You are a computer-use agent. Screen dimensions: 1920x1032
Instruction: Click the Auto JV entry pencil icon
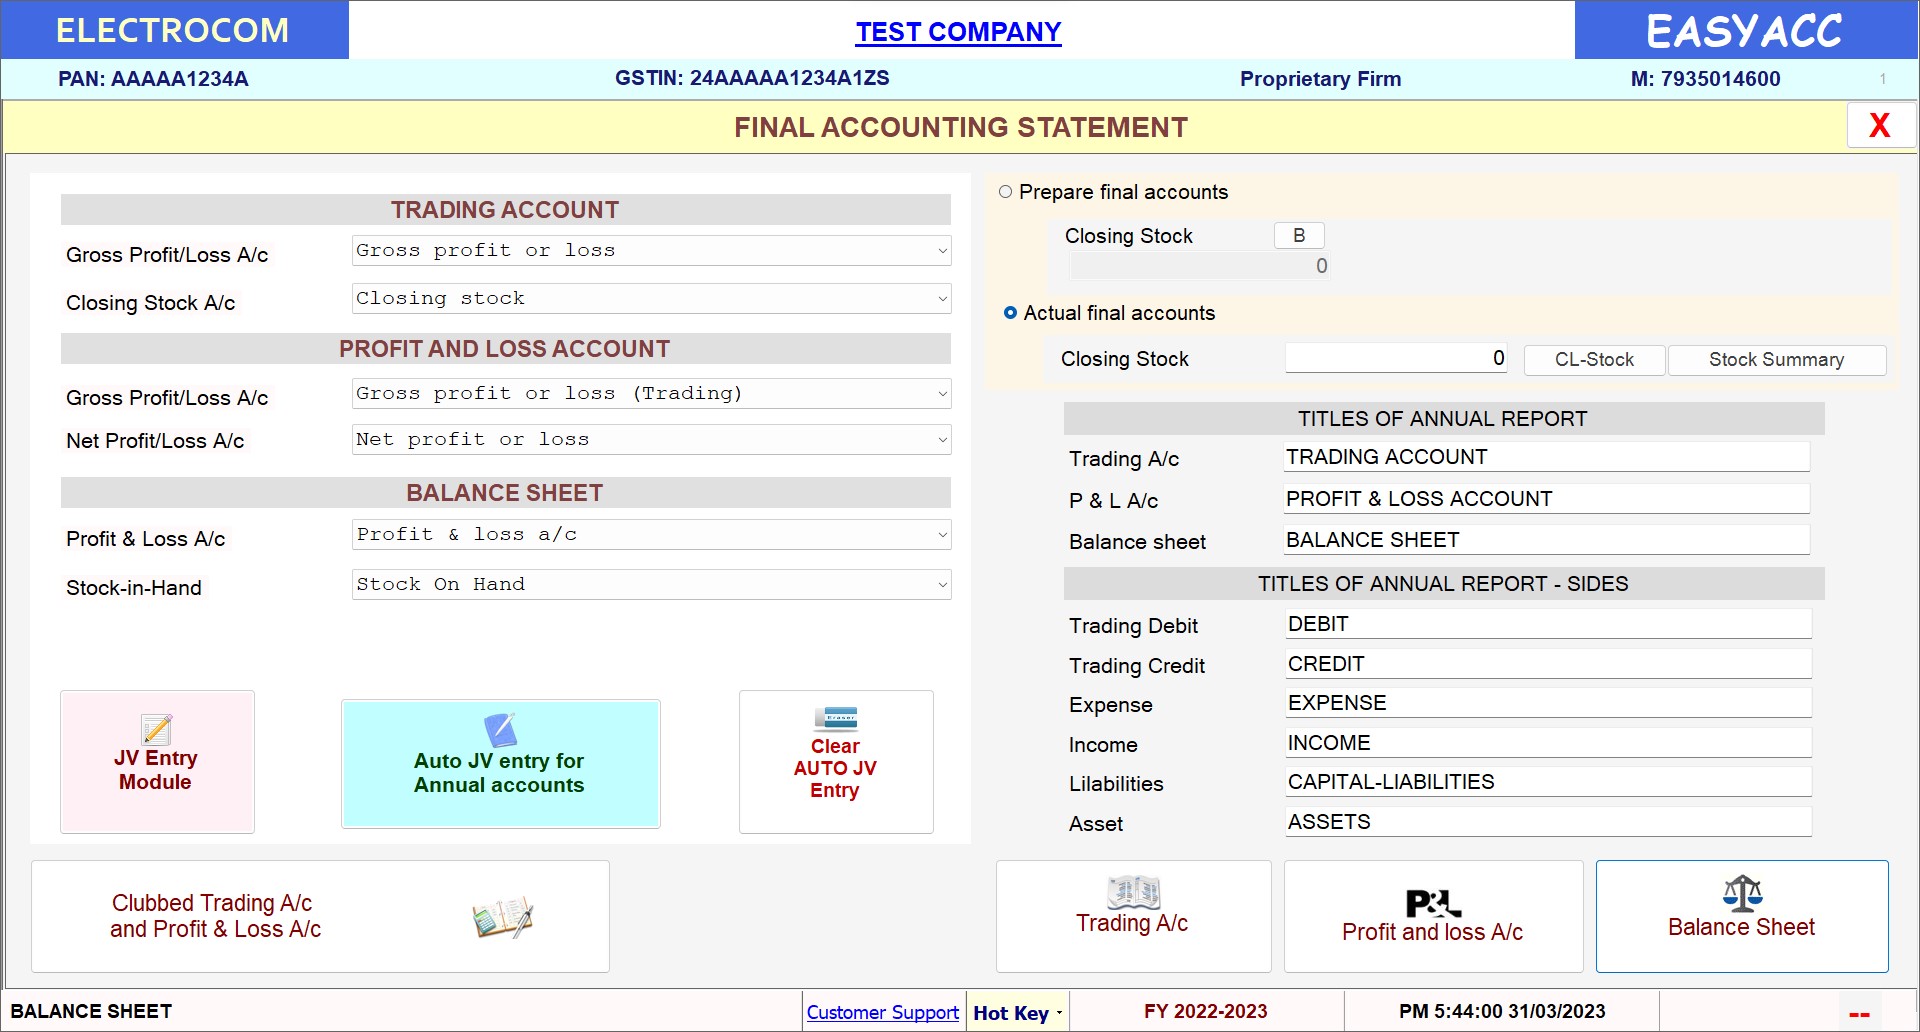pyautogui.click(x=499, y=730)
